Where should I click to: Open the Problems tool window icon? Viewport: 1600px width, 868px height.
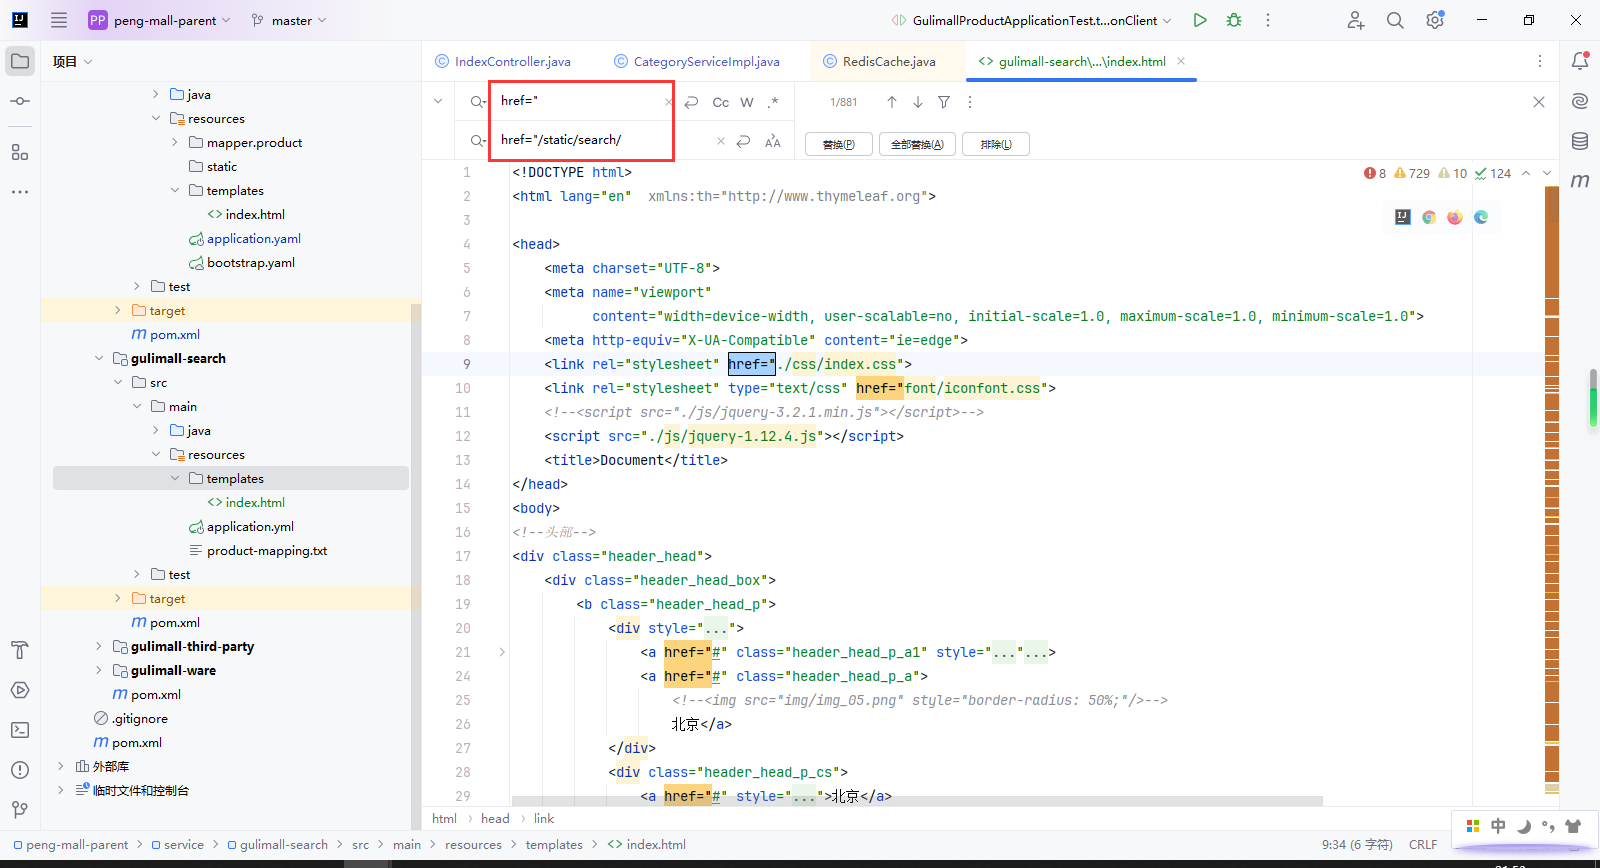(20, 770)
